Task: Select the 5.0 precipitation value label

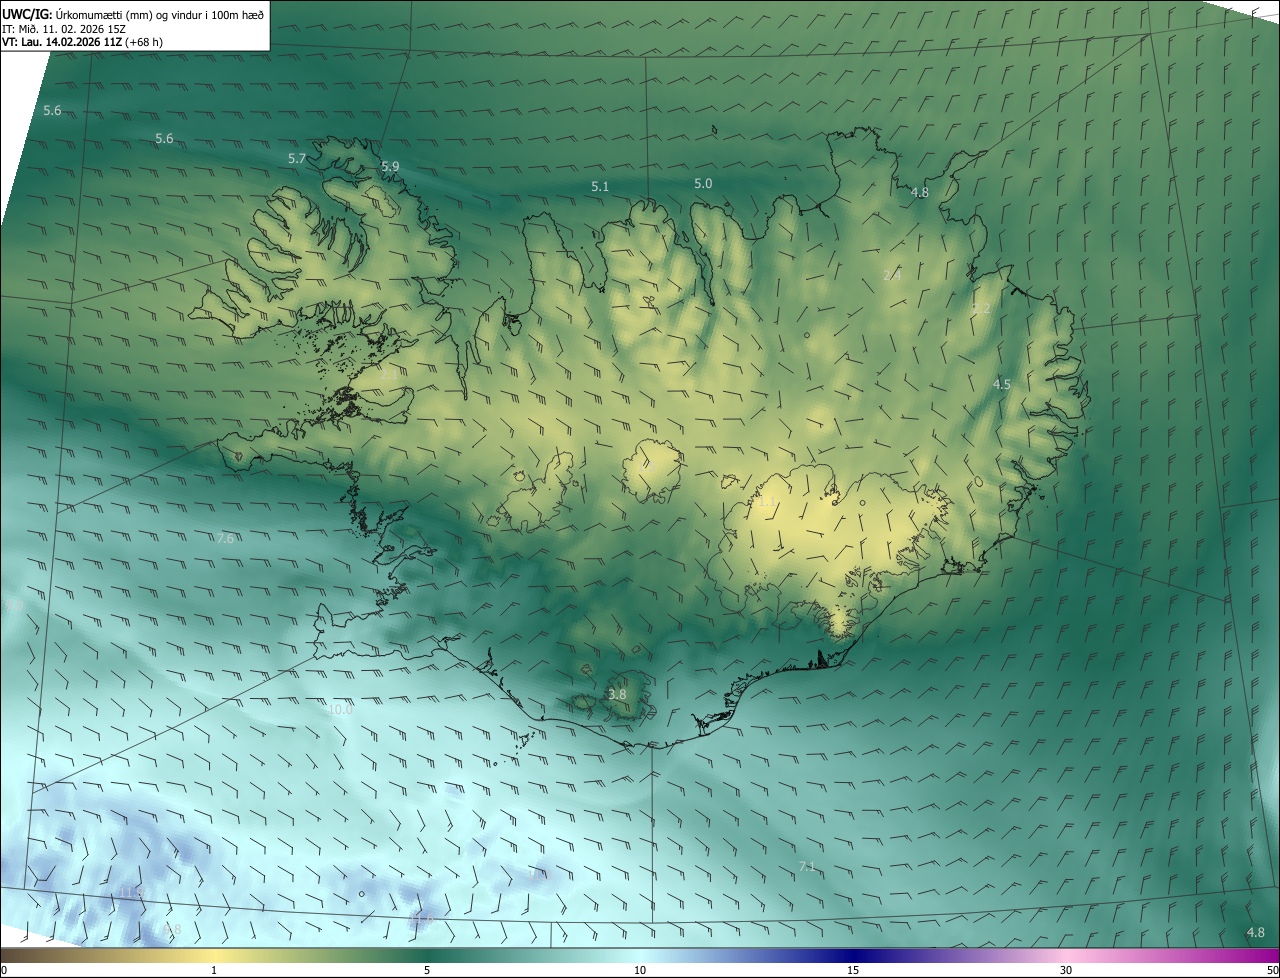Action: point(703,183)
